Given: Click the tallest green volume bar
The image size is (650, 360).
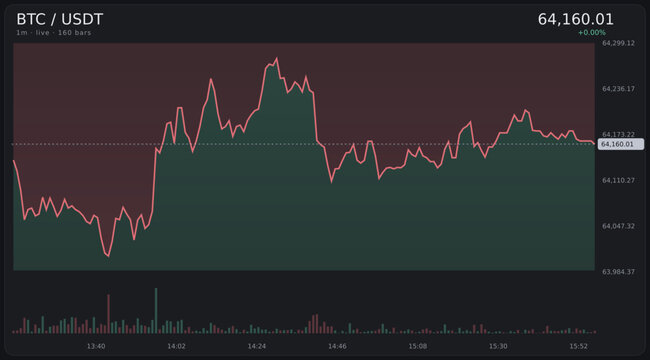Looking at the screenshot, I should [x=156, y=311].
